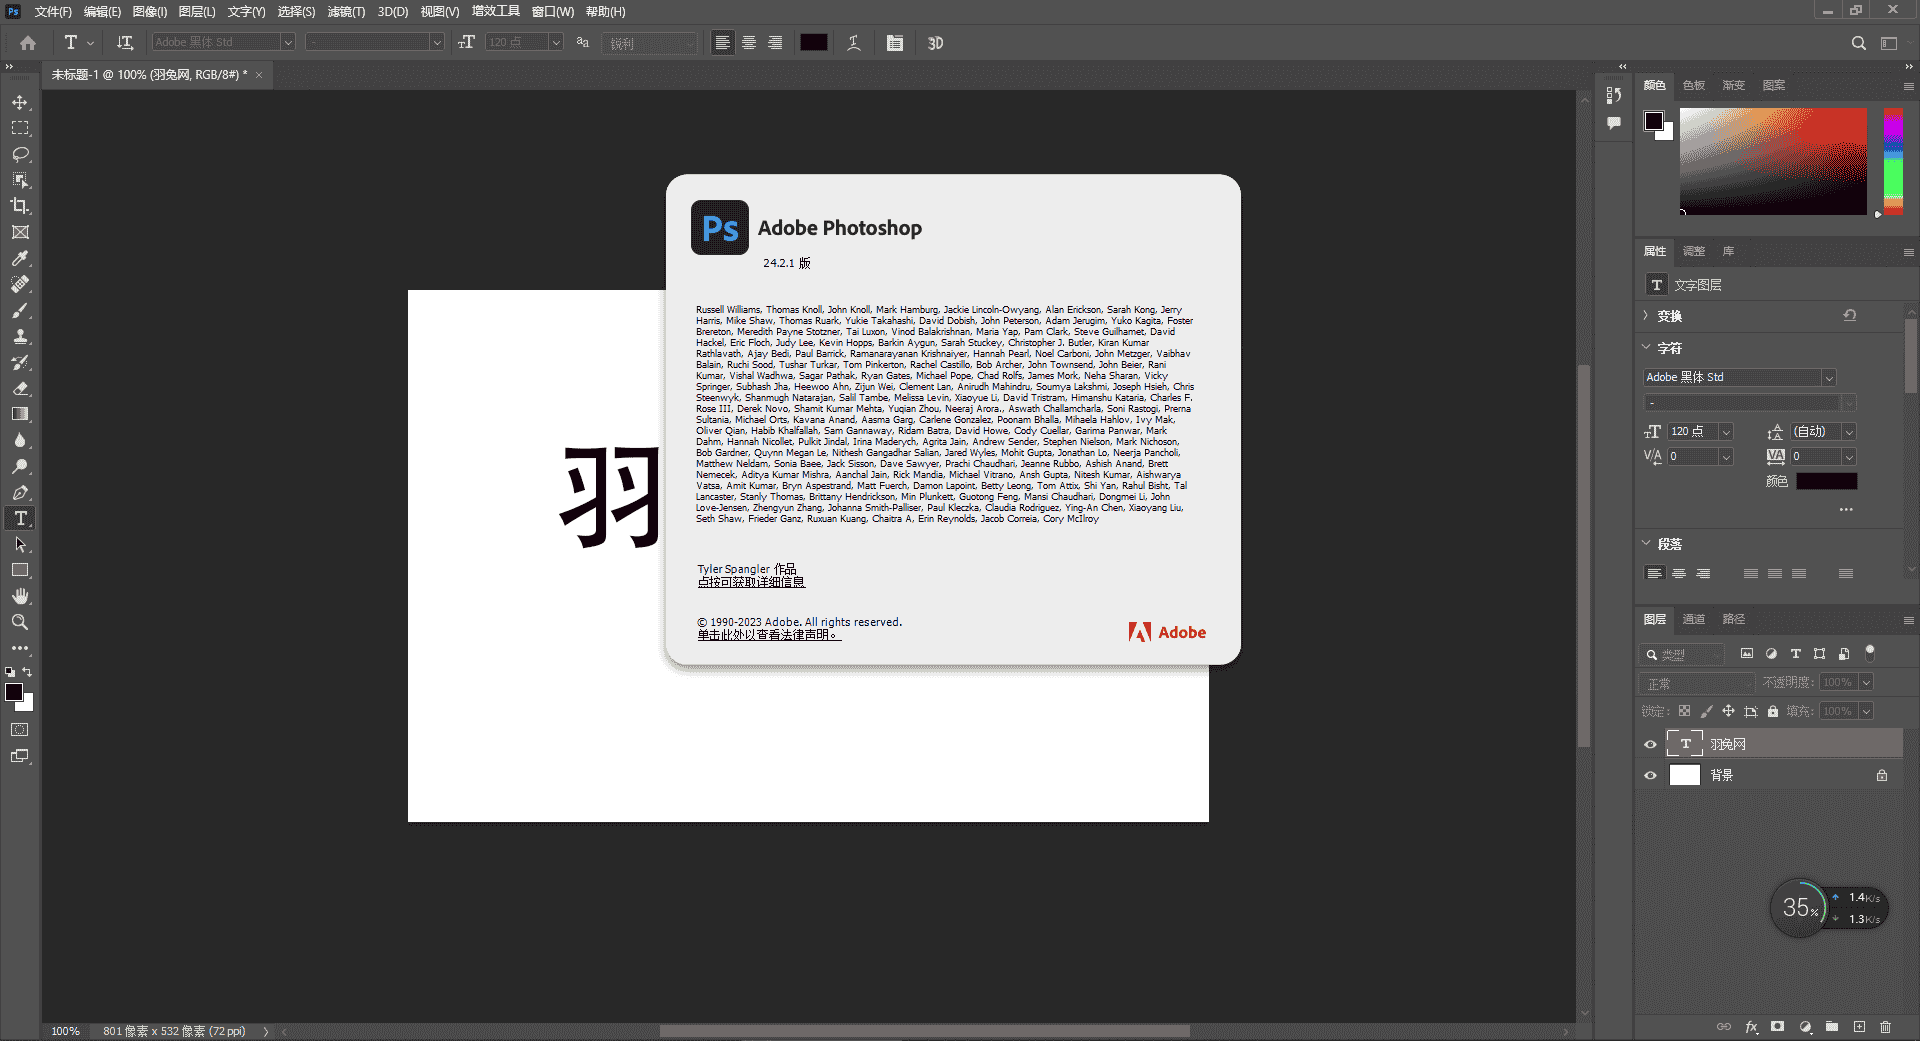1920x1041 pixels.
Task: Switch to the 通道 tab
Action: point(1693,619)
